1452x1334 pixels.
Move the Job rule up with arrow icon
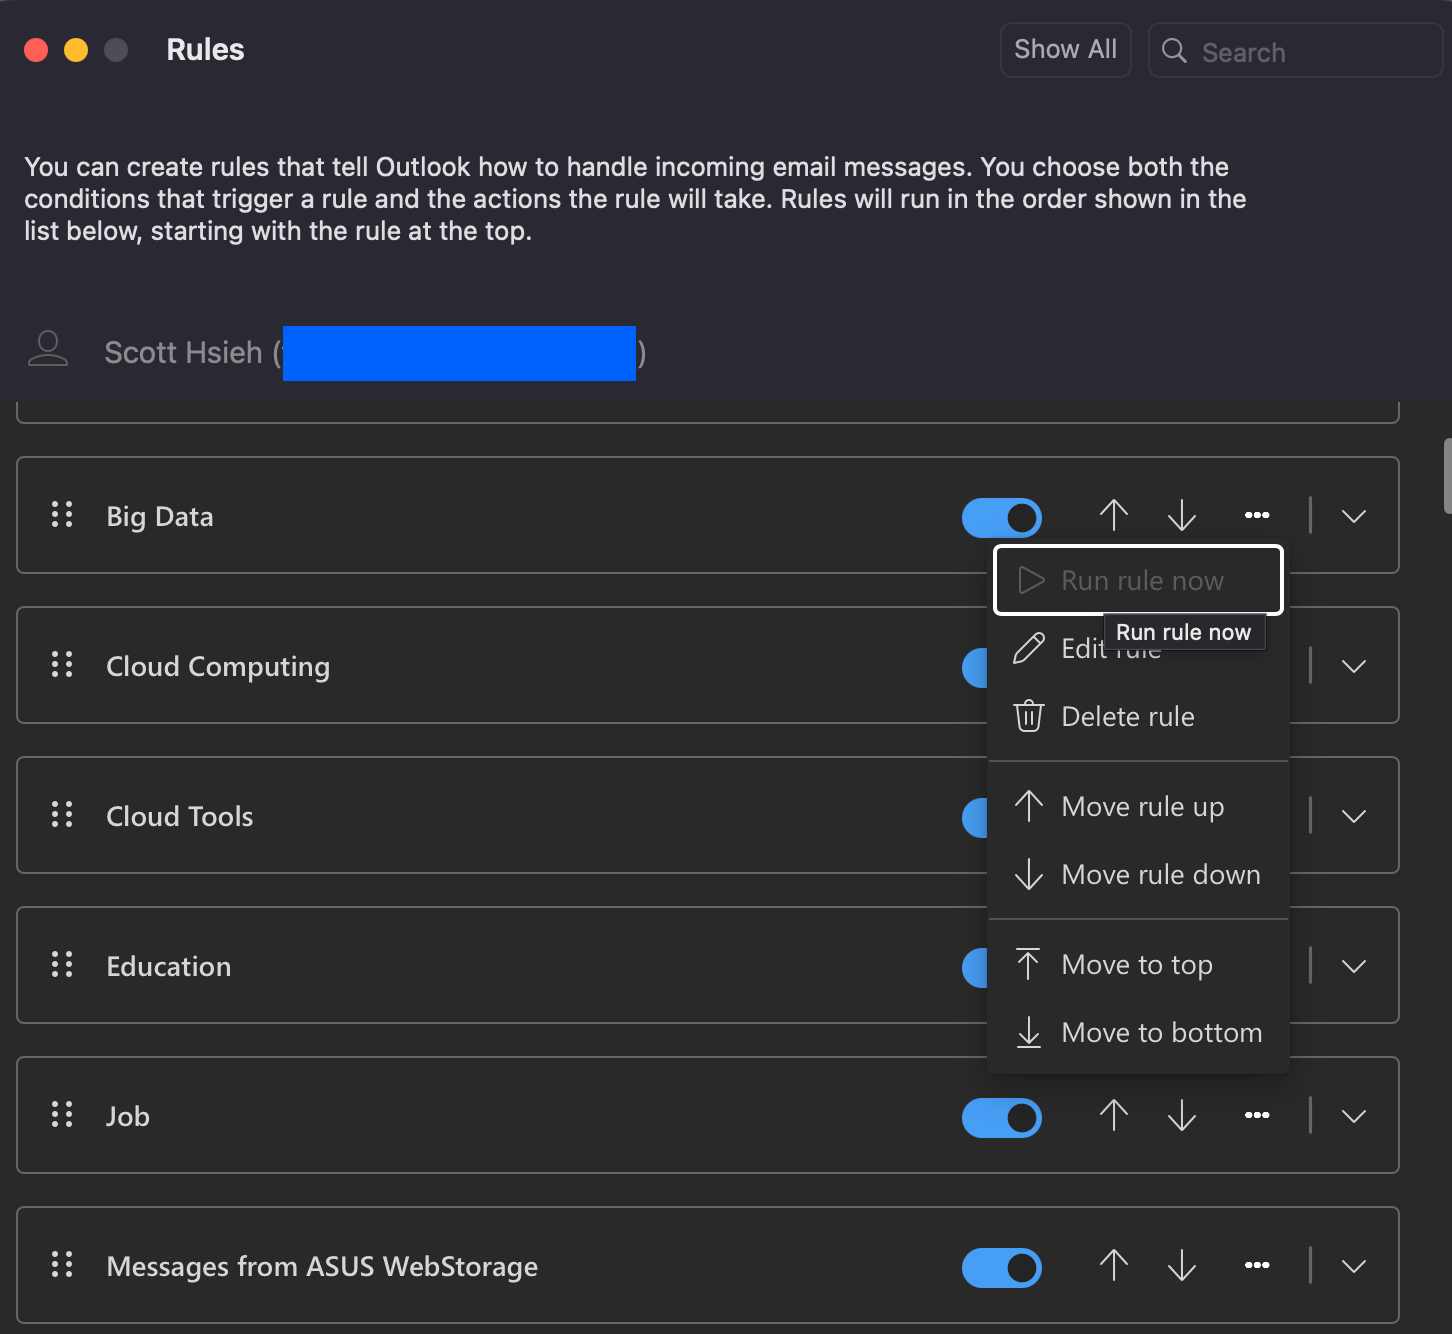point(1113,1115)
